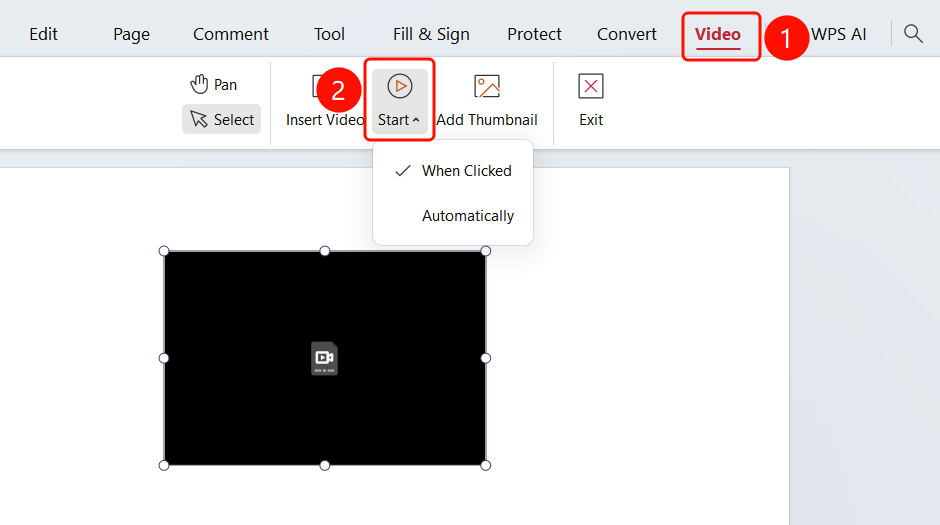Go to the Protect tab
The width and height of the screenshot is (940, 525).
click(534, 34)
